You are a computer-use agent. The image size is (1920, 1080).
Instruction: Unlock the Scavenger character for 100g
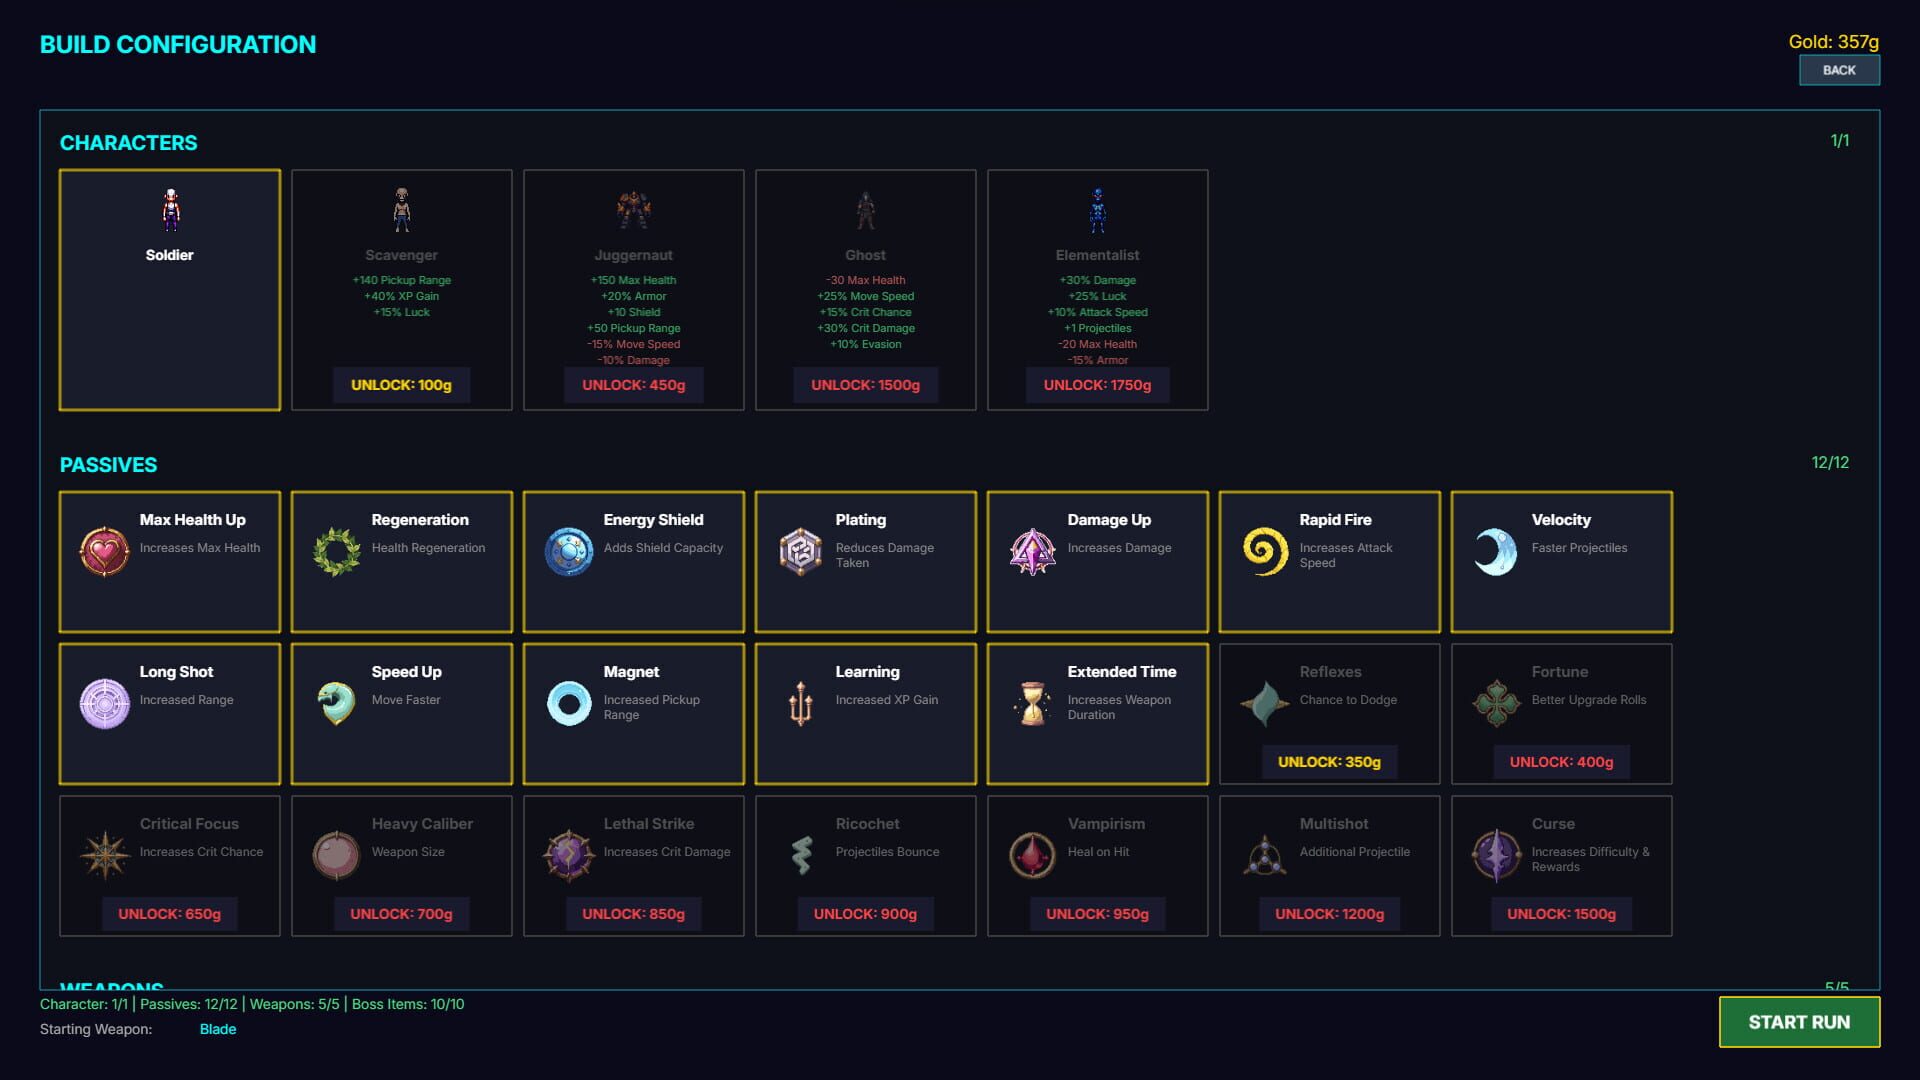[401, 385]
